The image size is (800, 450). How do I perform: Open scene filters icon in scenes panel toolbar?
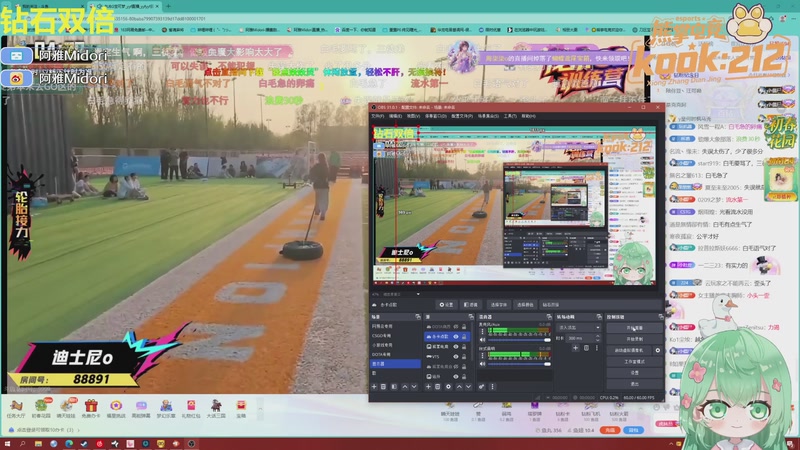[394, 387]
